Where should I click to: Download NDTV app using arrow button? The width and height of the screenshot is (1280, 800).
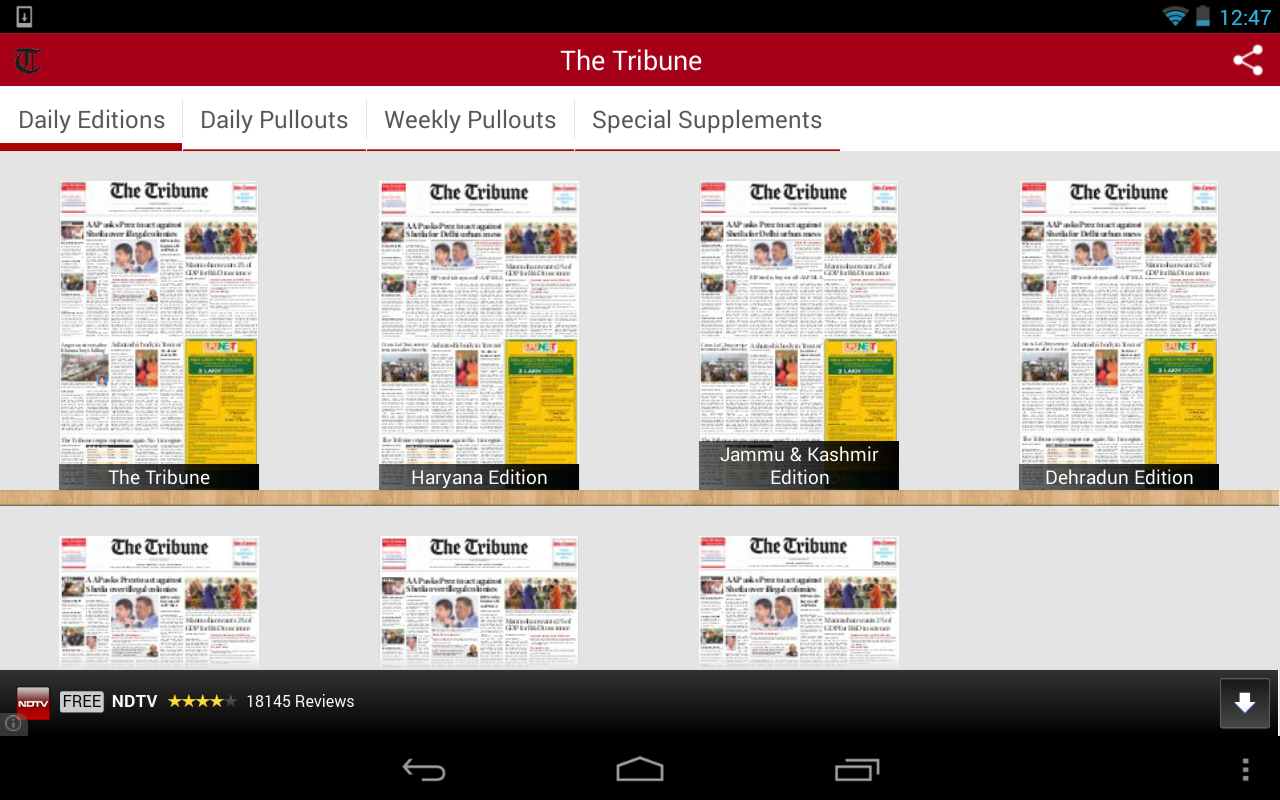click(1245, 703)
